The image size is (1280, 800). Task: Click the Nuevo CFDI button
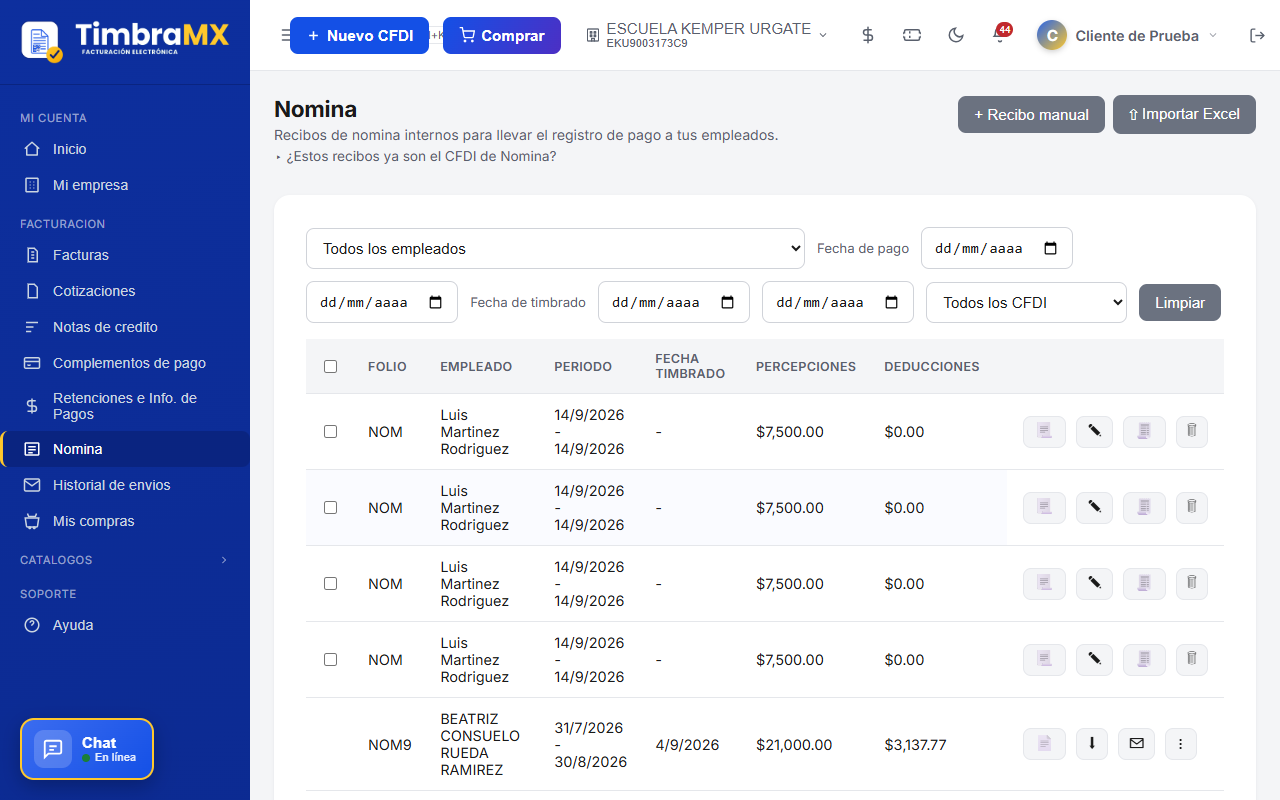[x=359, y=35]
